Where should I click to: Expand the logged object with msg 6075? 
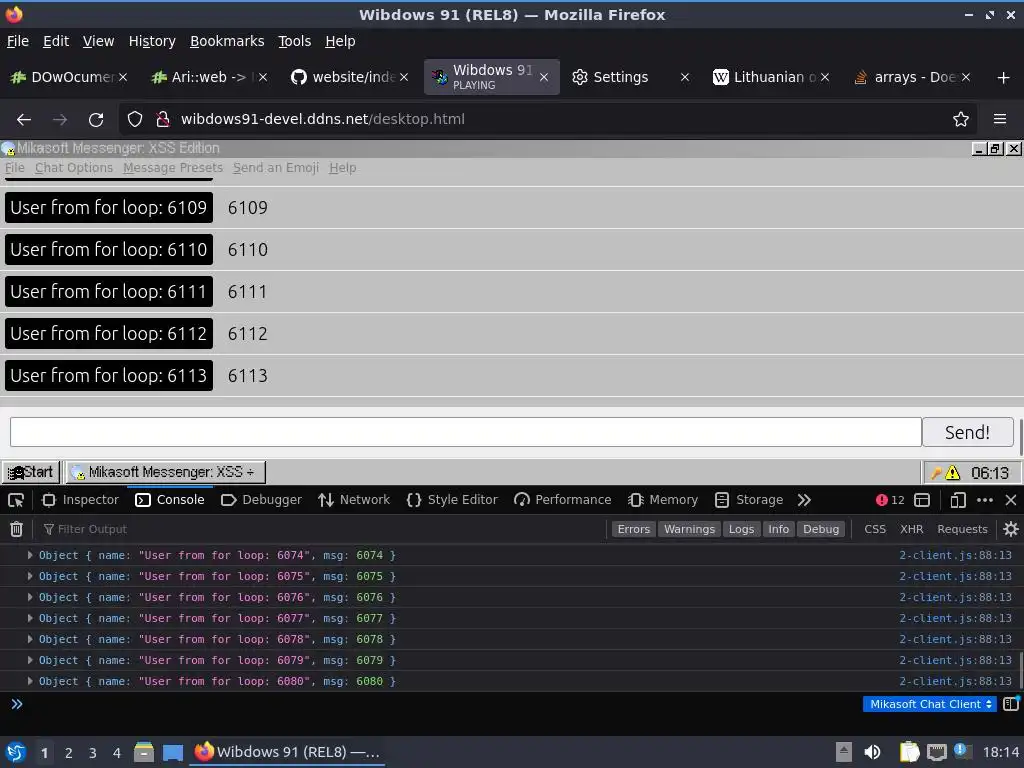pyautogui.click(x=30, y=576)
